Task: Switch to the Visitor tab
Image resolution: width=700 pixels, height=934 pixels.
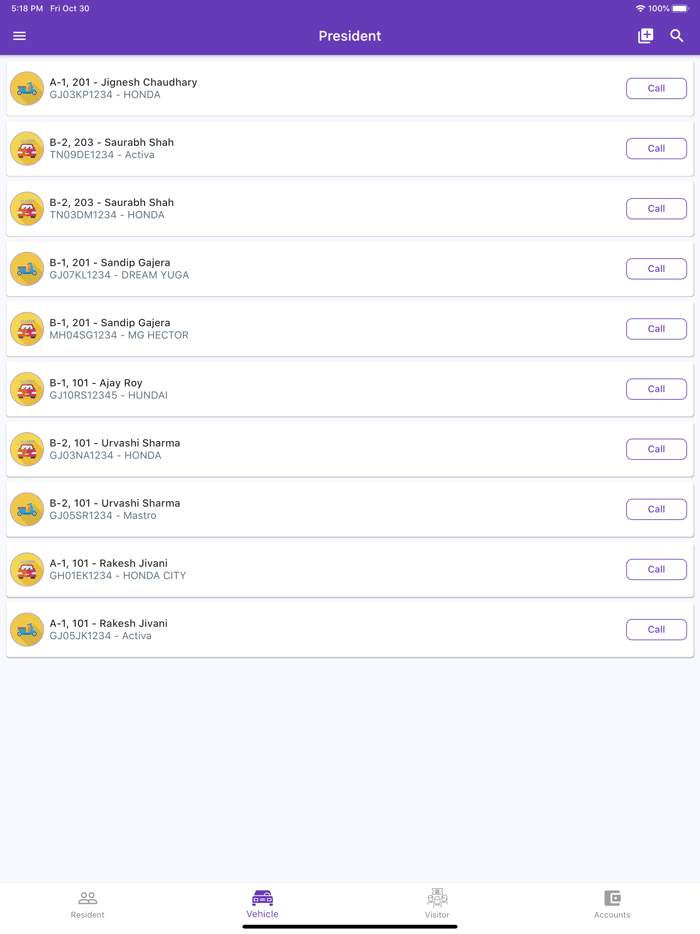Action: click(x=437, y=903)
